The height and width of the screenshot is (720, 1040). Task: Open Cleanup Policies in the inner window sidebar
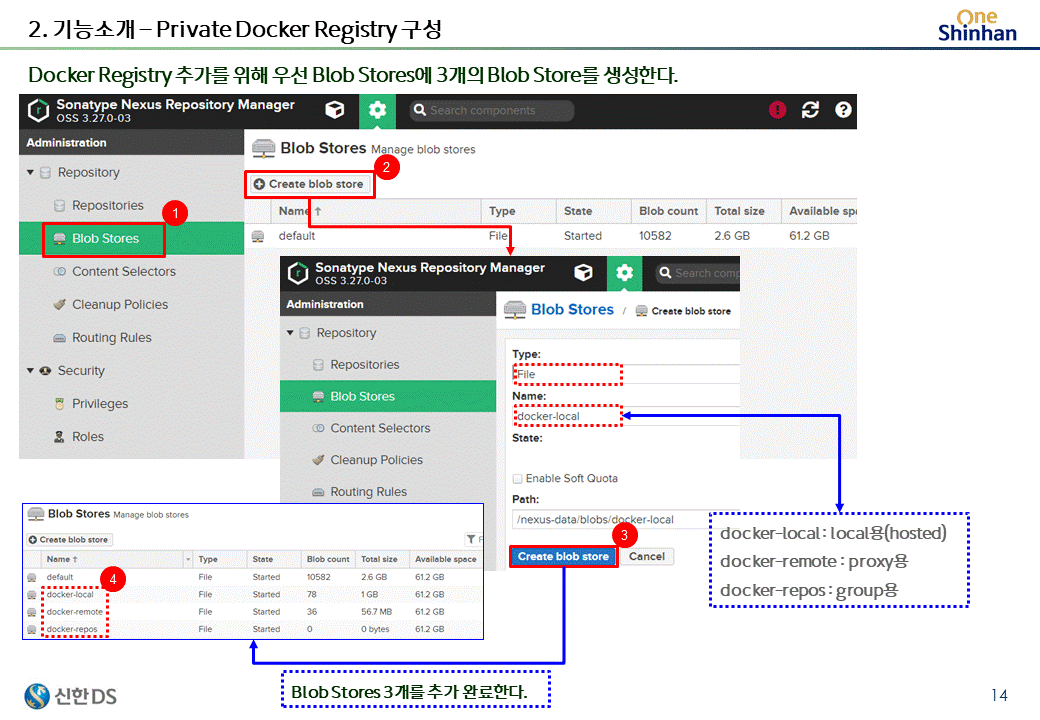click(376, 460)
